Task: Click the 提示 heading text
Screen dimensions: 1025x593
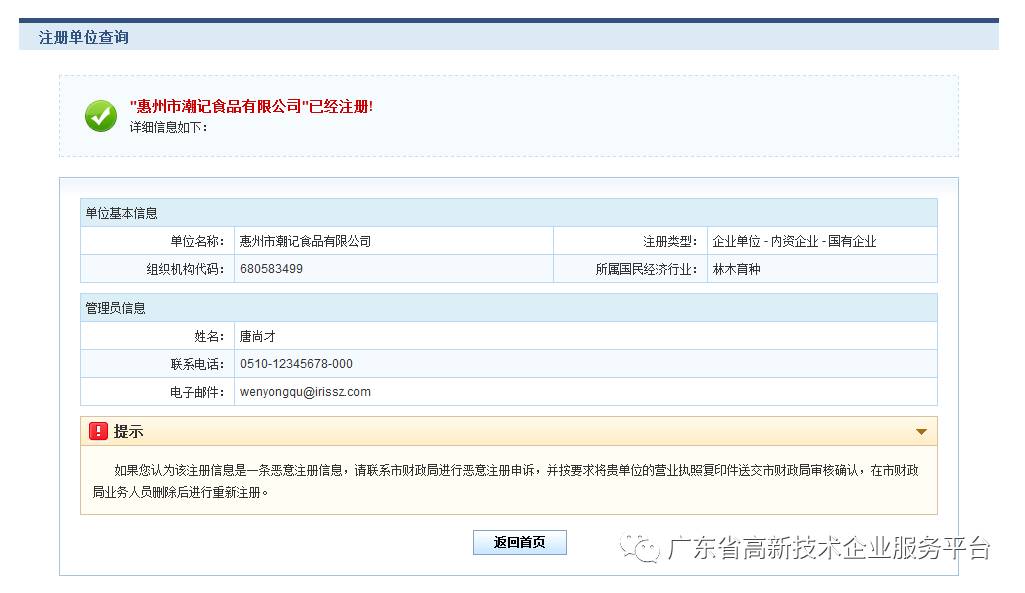Action: pyautogui.click(x=129, y=431)
